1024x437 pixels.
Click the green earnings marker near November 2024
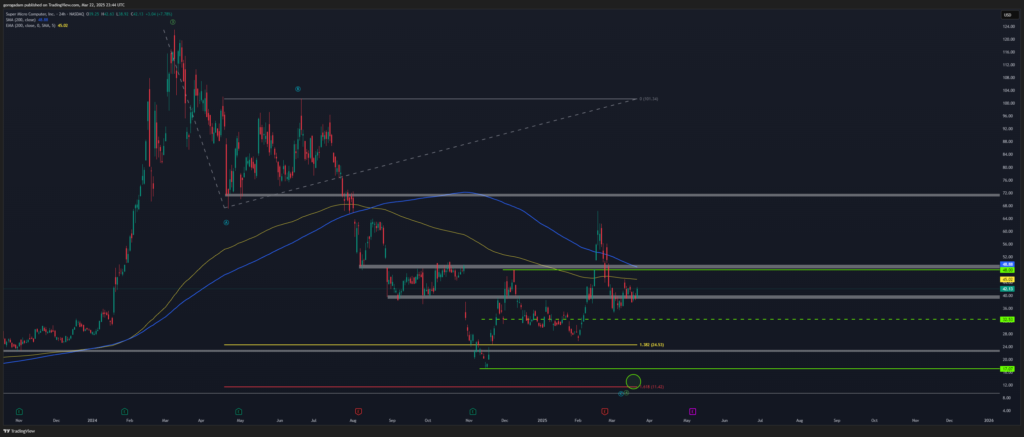pos(473,411)
